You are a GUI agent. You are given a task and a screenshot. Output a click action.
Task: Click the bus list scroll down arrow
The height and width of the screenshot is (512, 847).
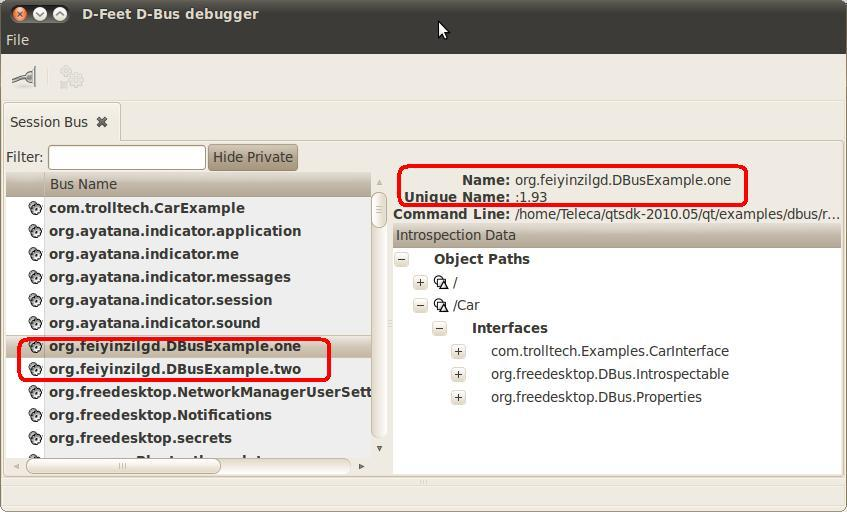(379, 448)
